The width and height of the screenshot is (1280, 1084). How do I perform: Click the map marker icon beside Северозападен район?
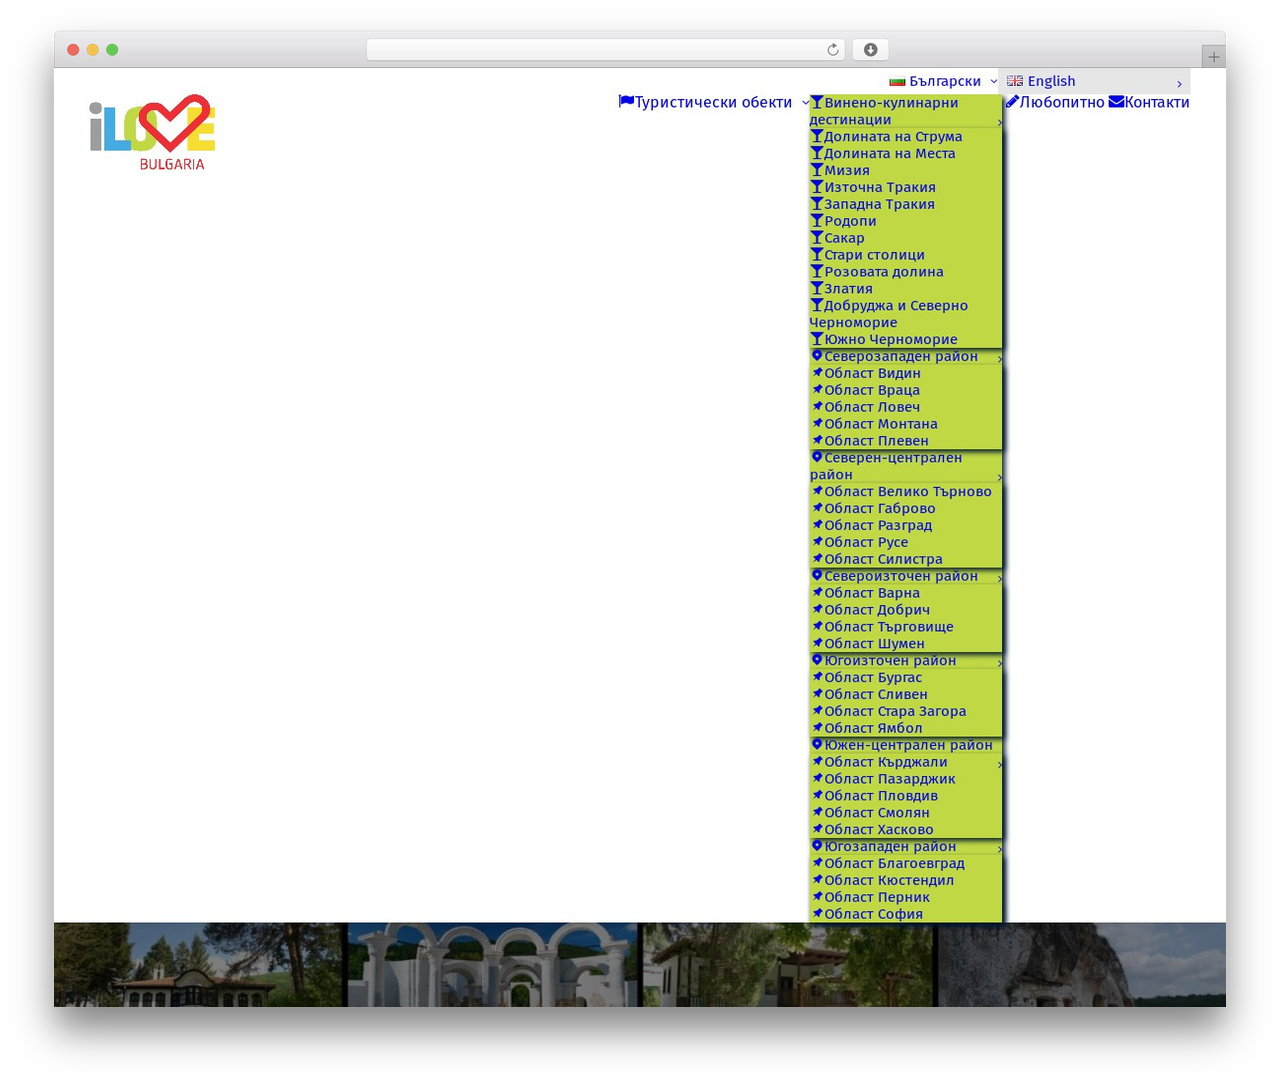pos(816,355)
